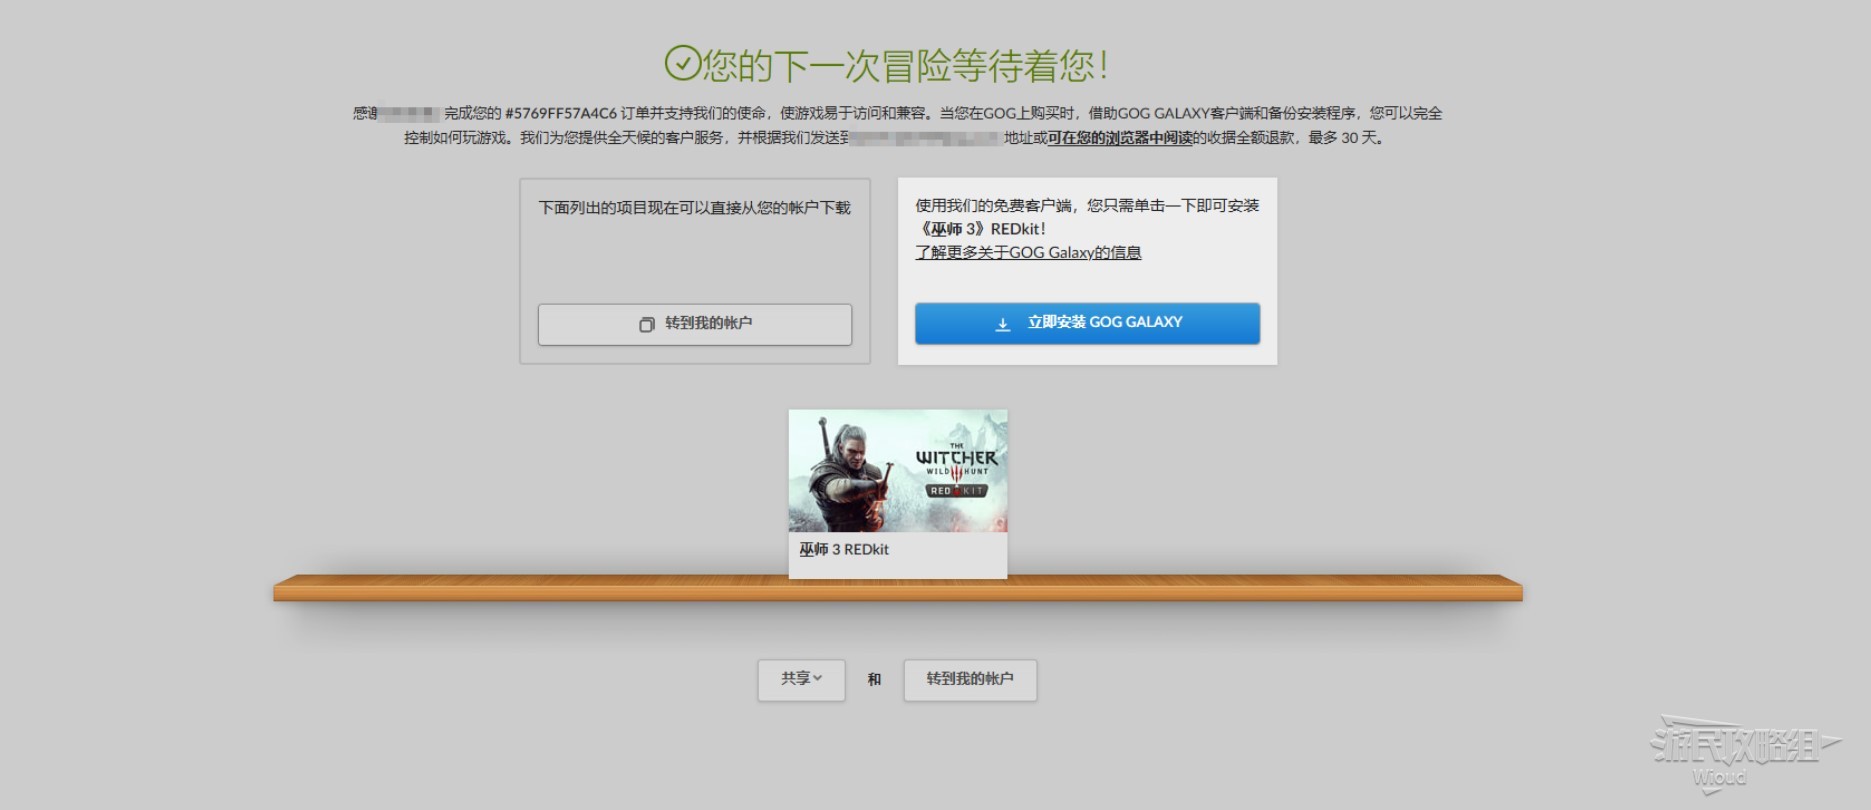Click the heading 您的下一次冒险等待着您!
Image resolution: width=1871 pixels, height=810 pixels.
tap(904, 65)
